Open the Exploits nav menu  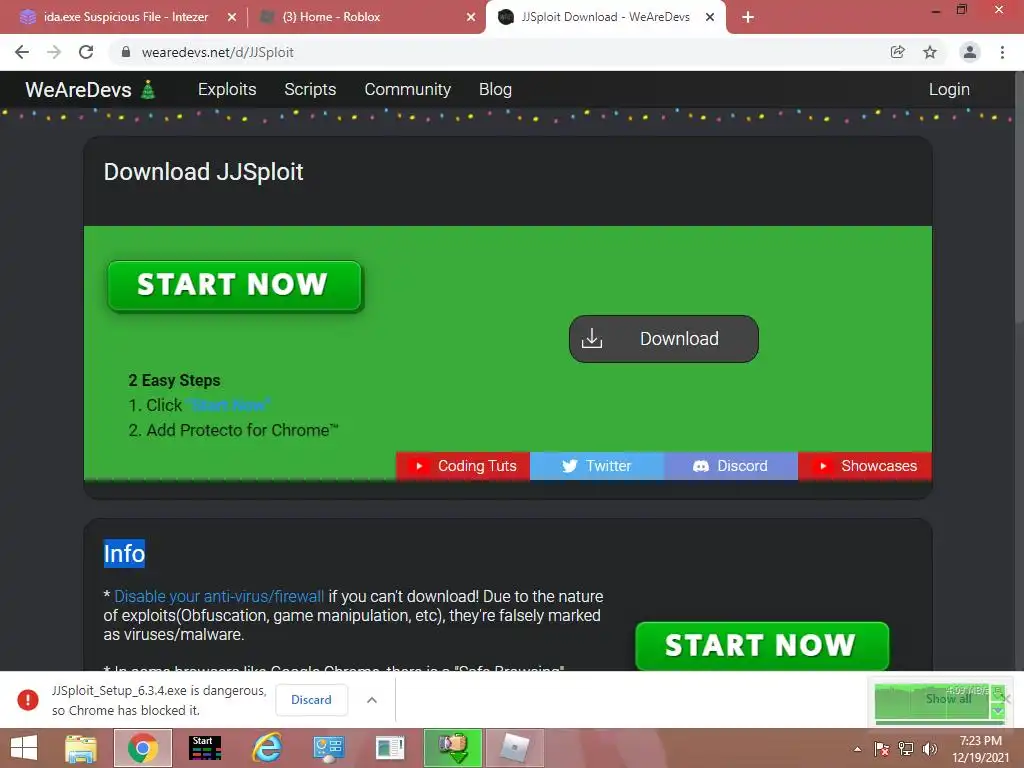227,89
